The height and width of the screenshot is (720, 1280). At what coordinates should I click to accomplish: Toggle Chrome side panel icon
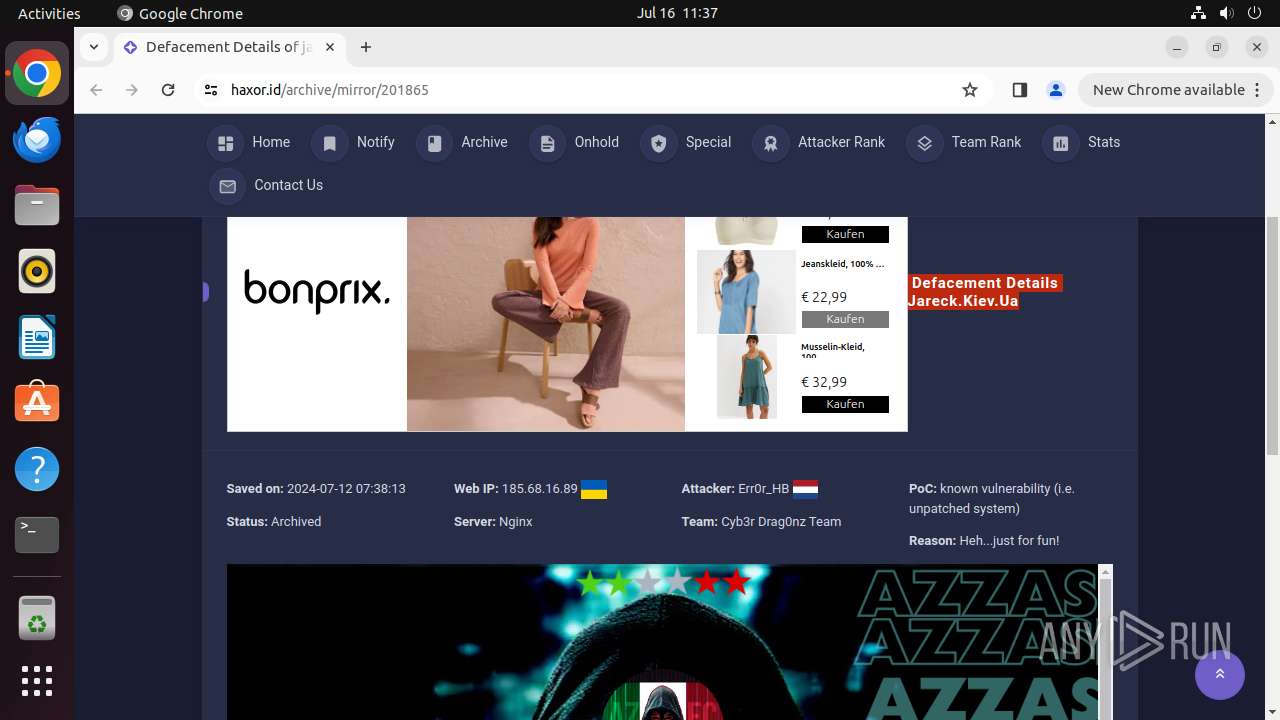tap(1020, 90)
